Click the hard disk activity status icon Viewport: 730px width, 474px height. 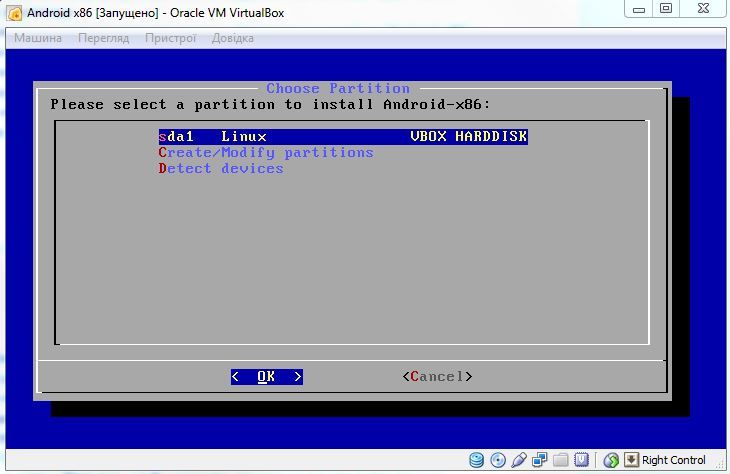pos(476,460)
